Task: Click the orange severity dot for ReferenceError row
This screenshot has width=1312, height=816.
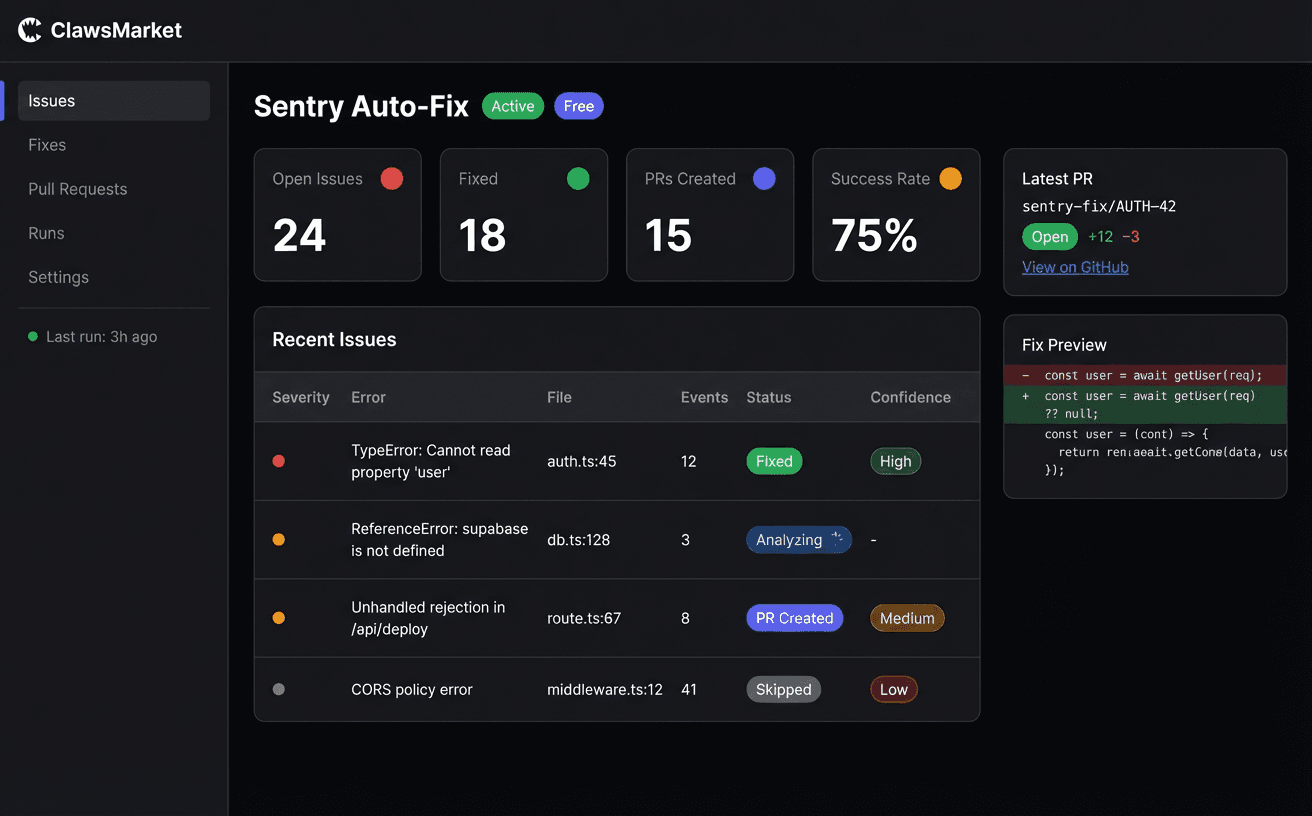Action: pos(278,539)
